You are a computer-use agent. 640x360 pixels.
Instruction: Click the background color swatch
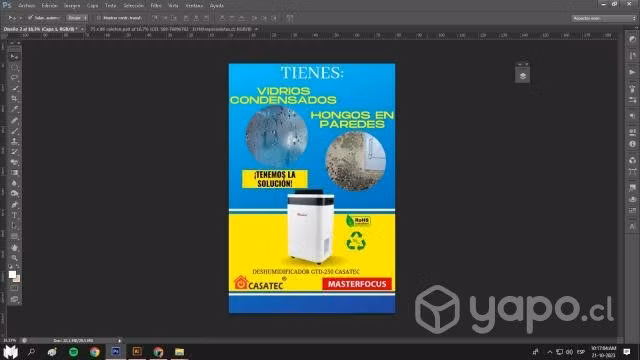pyautogui.click(x=18, y=279)
